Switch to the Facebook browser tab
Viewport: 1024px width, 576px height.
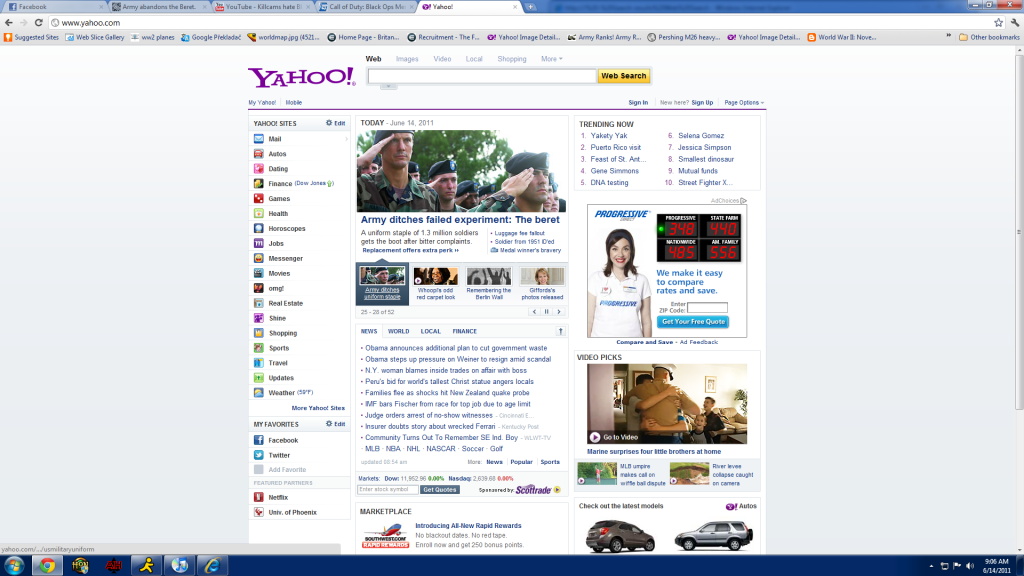point(54,7)
